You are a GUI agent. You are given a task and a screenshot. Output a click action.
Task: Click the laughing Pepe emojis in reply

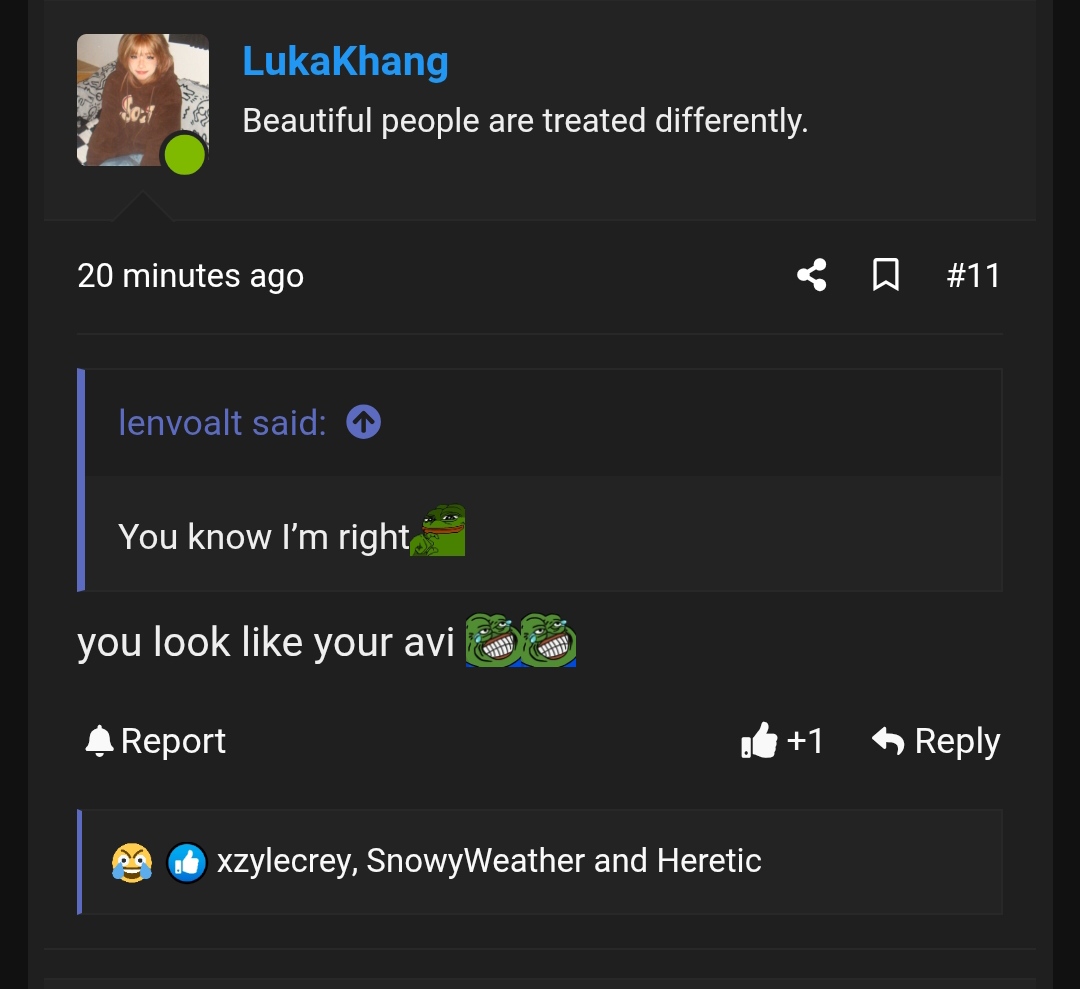[x=521, y=640]
